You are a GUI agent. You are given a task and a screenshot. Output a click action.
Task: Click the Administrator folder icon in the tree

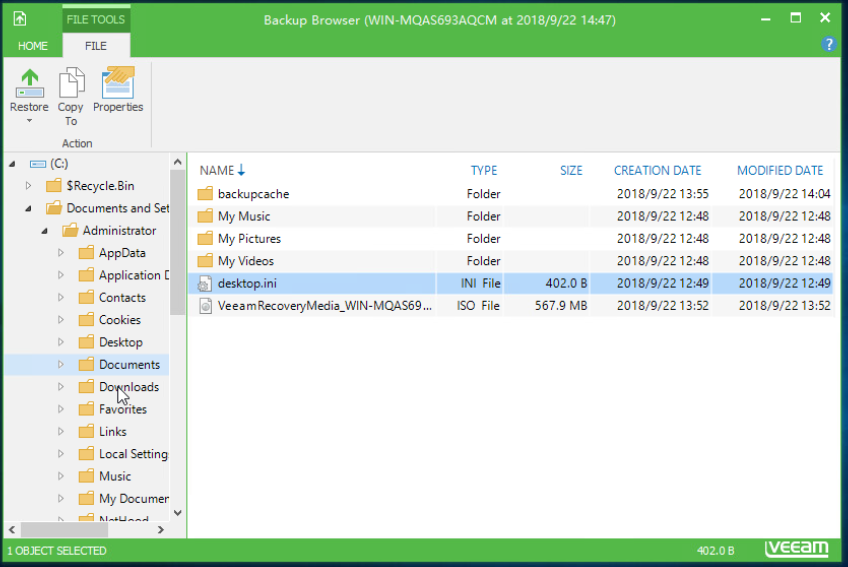(70, 230)
